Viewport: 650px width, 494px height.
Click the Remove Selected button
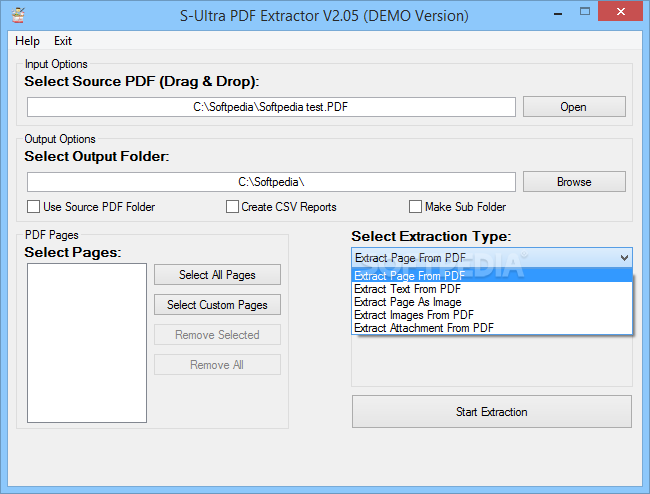(217, 334)
